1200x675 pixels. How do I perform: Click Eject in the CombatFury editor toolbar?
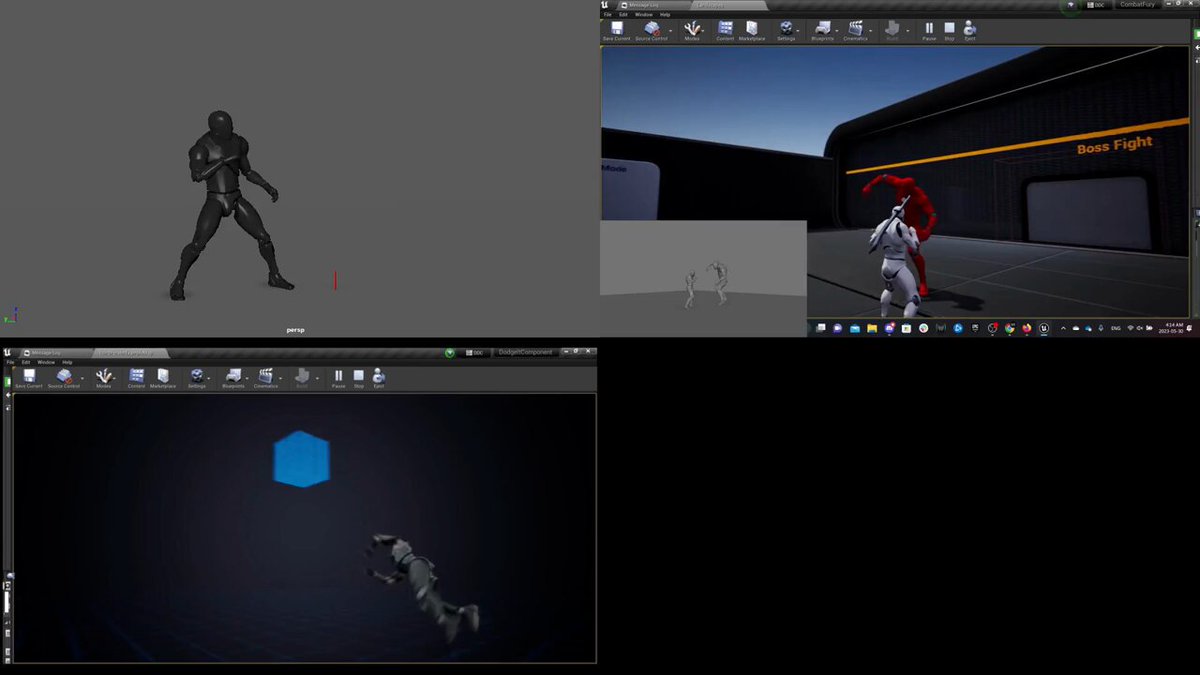(x=969, y=31)
